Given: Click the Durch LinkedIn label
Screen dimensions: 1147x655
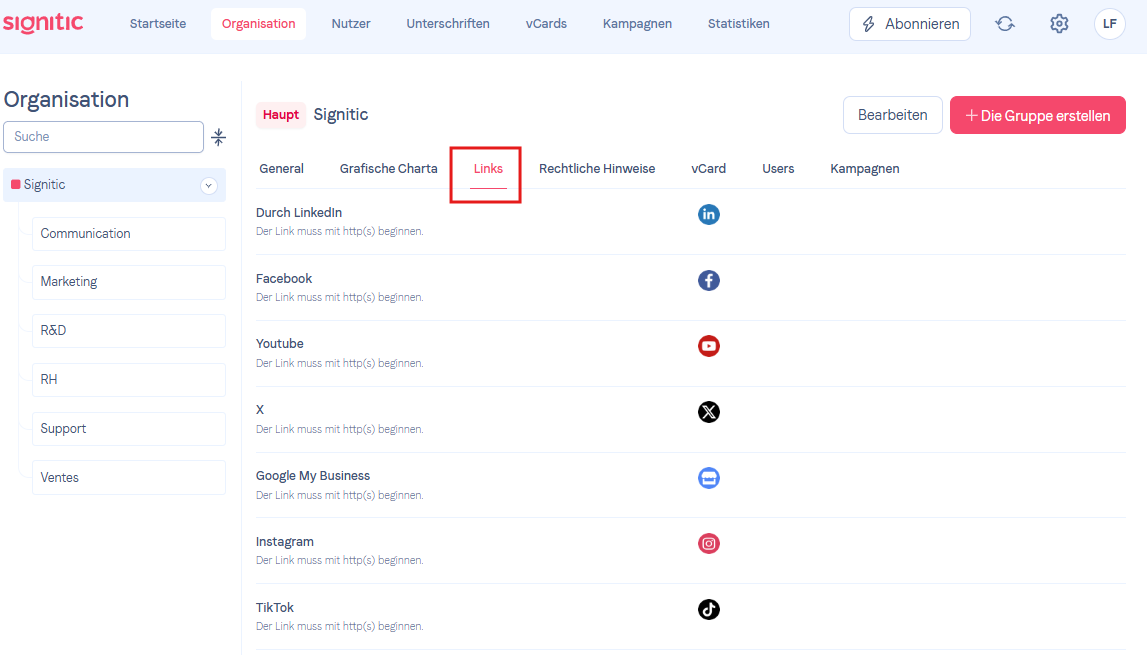Looking at the screenshot, I should [298, 212].
